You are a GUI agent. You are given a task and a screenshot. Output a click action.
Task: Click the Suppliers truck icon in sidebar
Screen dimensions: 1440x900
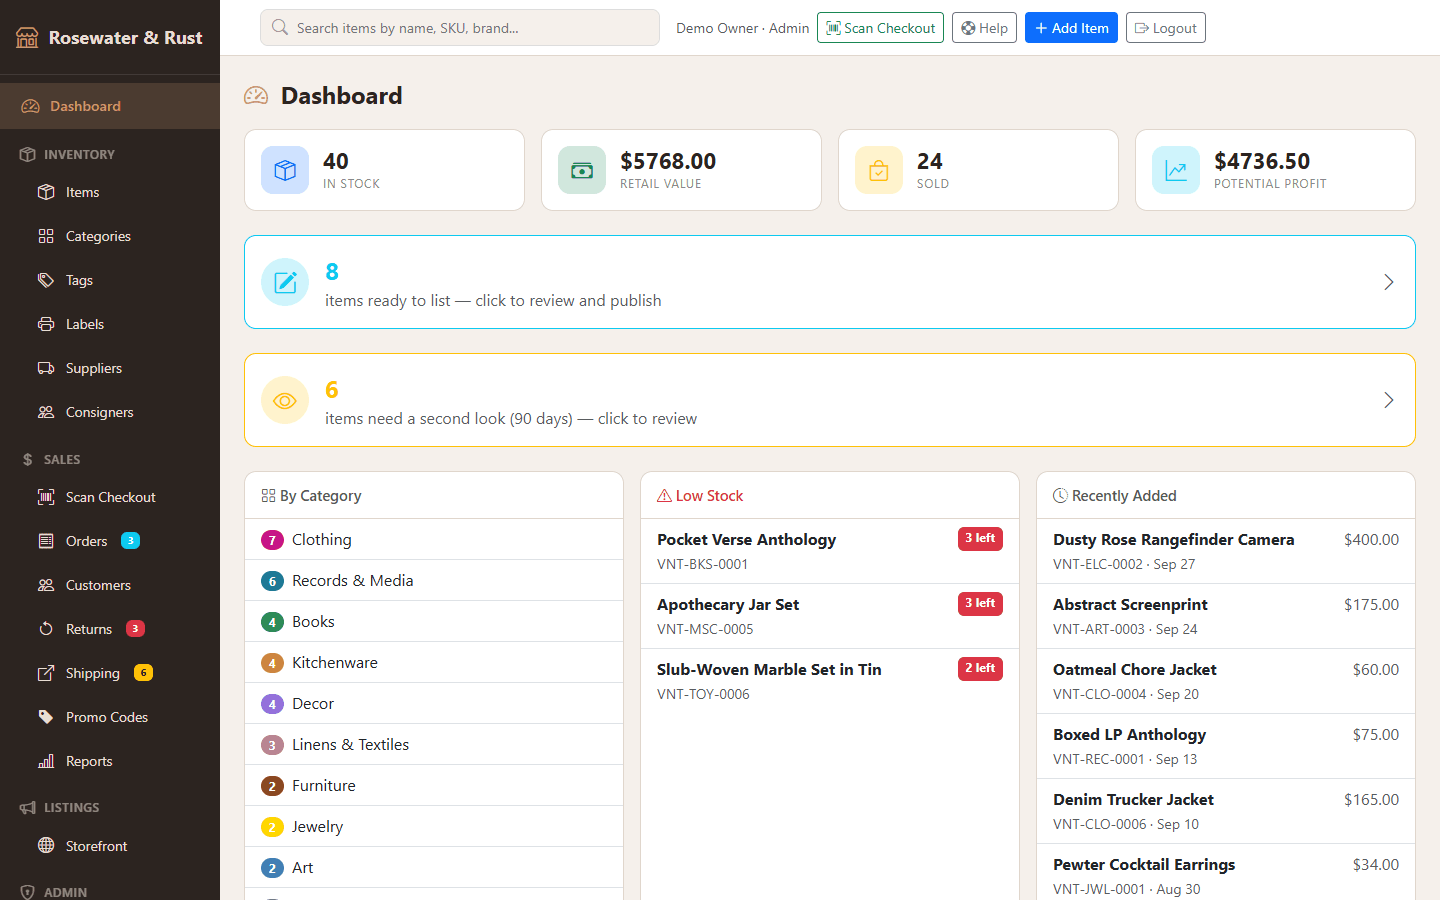[x=46, y=368]
